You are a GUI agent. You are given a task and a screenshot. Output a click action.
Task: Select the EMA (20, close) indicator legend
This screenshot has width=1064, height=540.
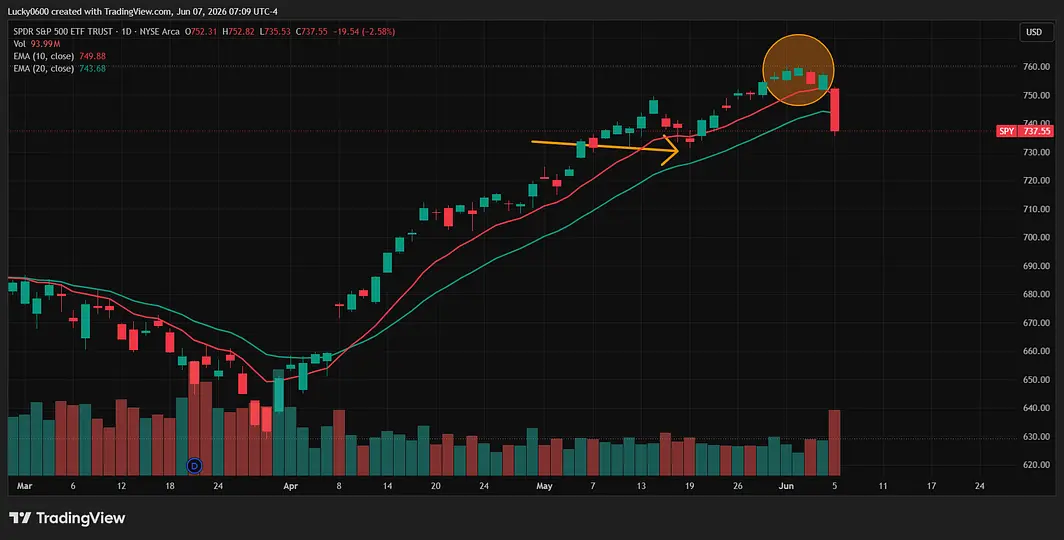click(60, 69)
